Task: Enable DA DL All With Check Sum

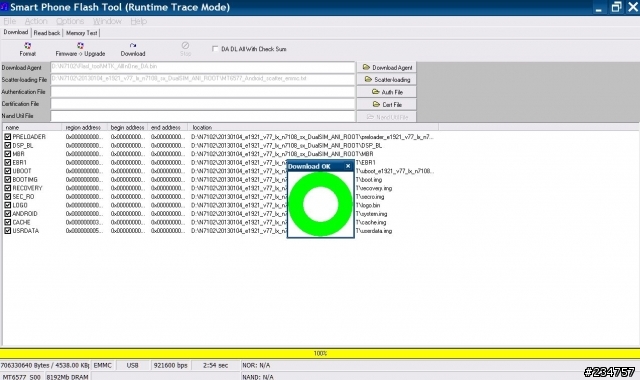Action: click(x=215, y=49)
